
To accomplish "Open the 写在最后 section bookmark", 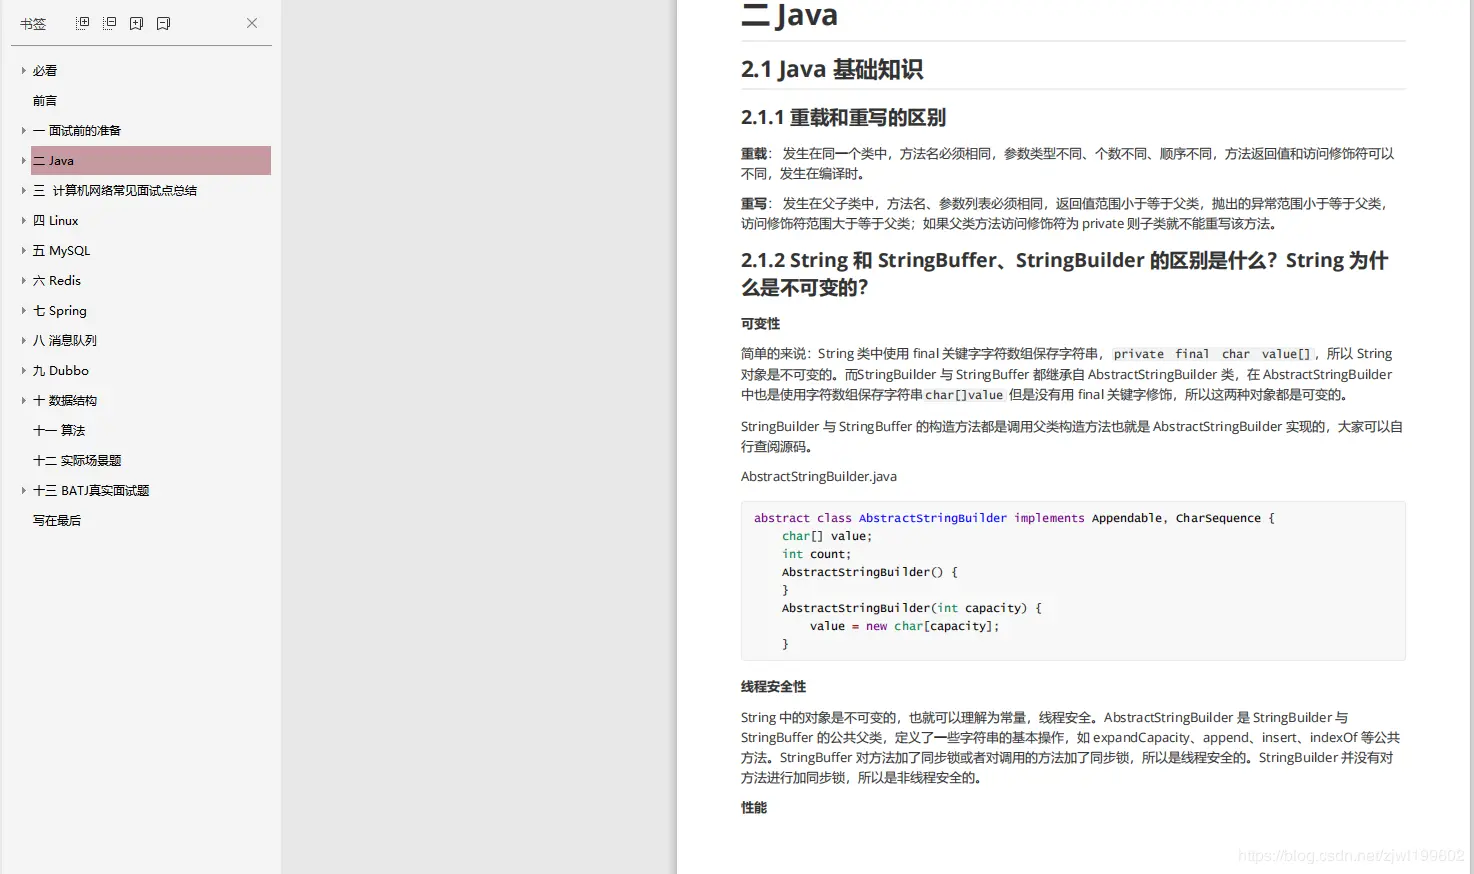I will [x=56, y=520].
